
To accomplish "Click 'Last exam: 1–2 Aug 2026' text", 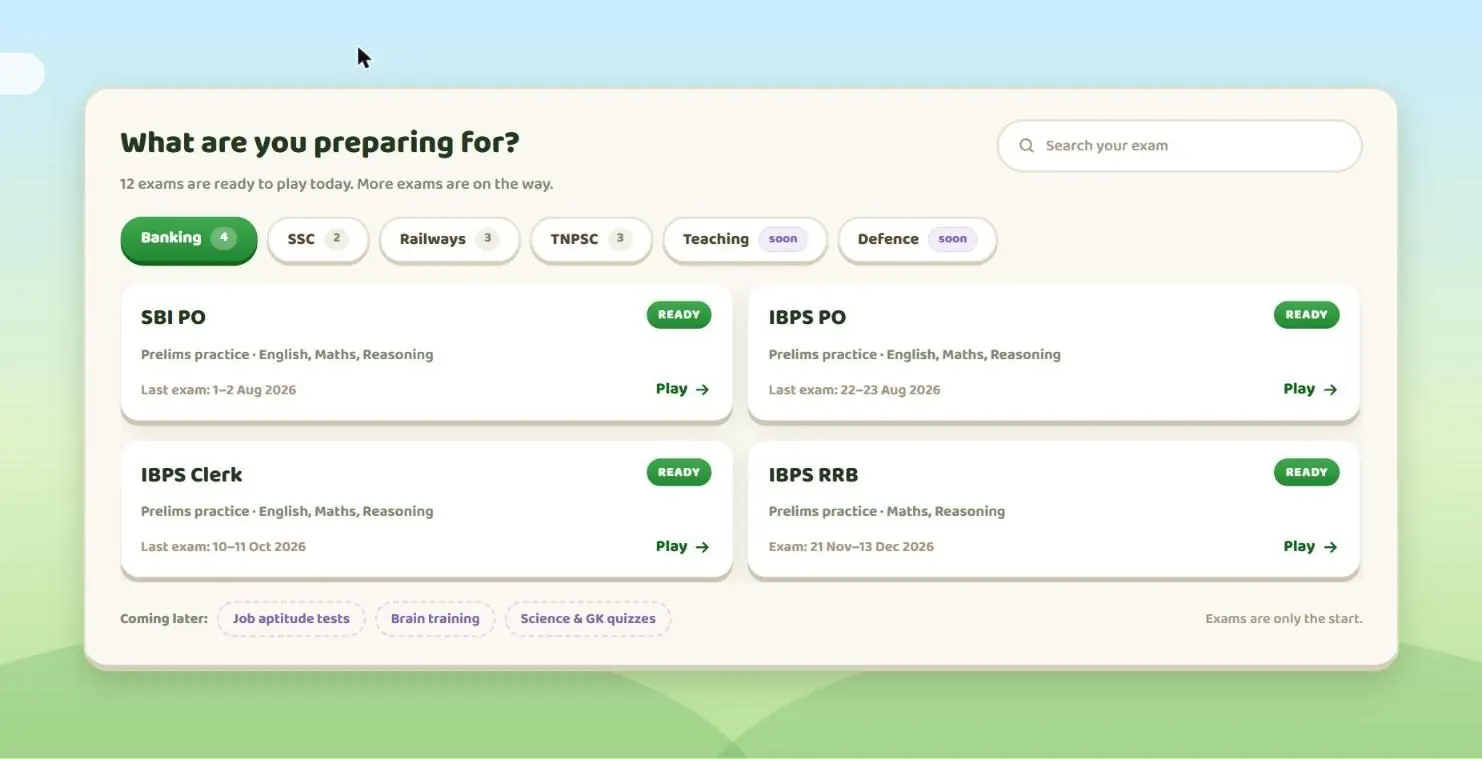I will pos(218,390).
